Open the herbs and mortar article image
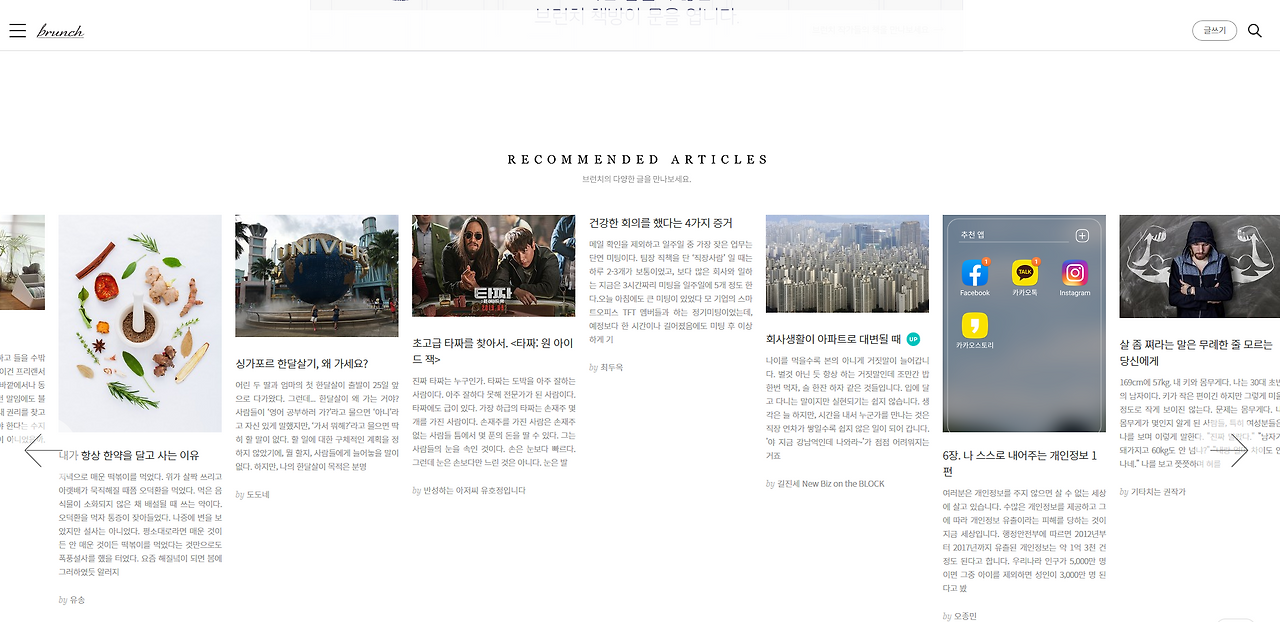This screenshot has height=622, width=1280. pyautogui.click(x=140, y=323)
